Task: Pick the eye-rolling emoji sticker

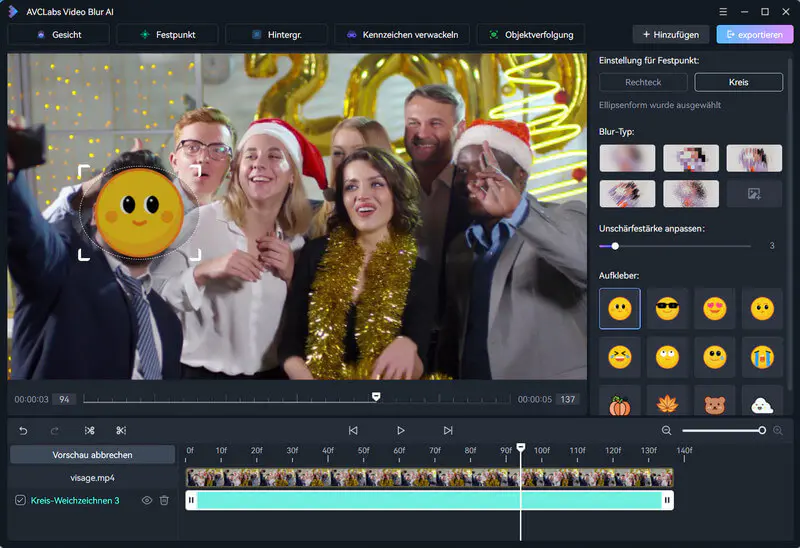Action: 667,357
